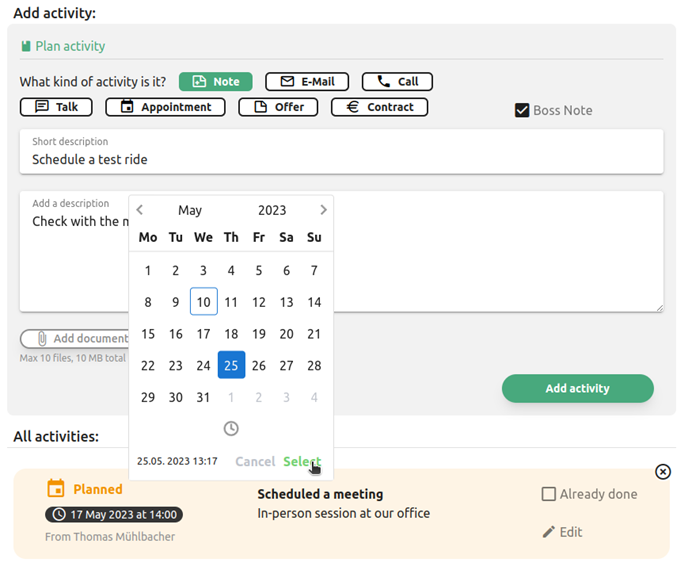Pick May 10 in the calendar

click(x=204, y=302)
